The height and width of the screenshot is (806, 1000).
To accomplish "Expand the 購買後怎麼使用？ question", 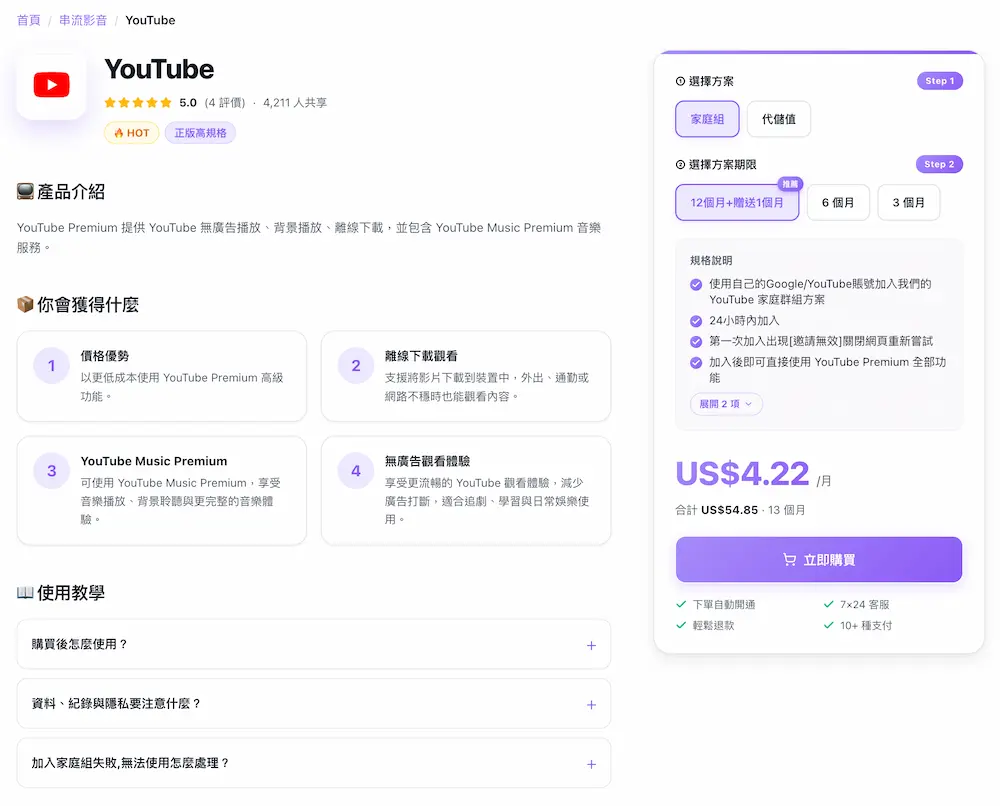I will coord(314,644).
